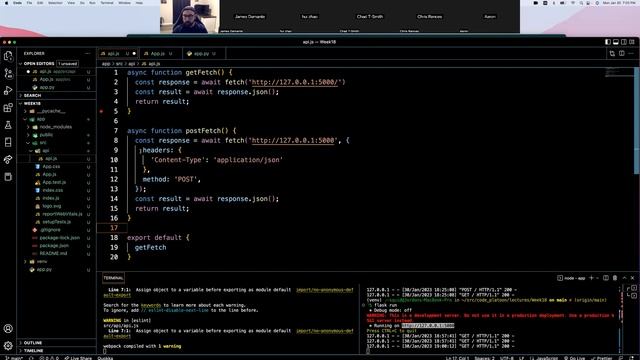Viewport: 640px width, 360px height.
Task: Click the new terminal plus icon
Action: pos(591,278)
